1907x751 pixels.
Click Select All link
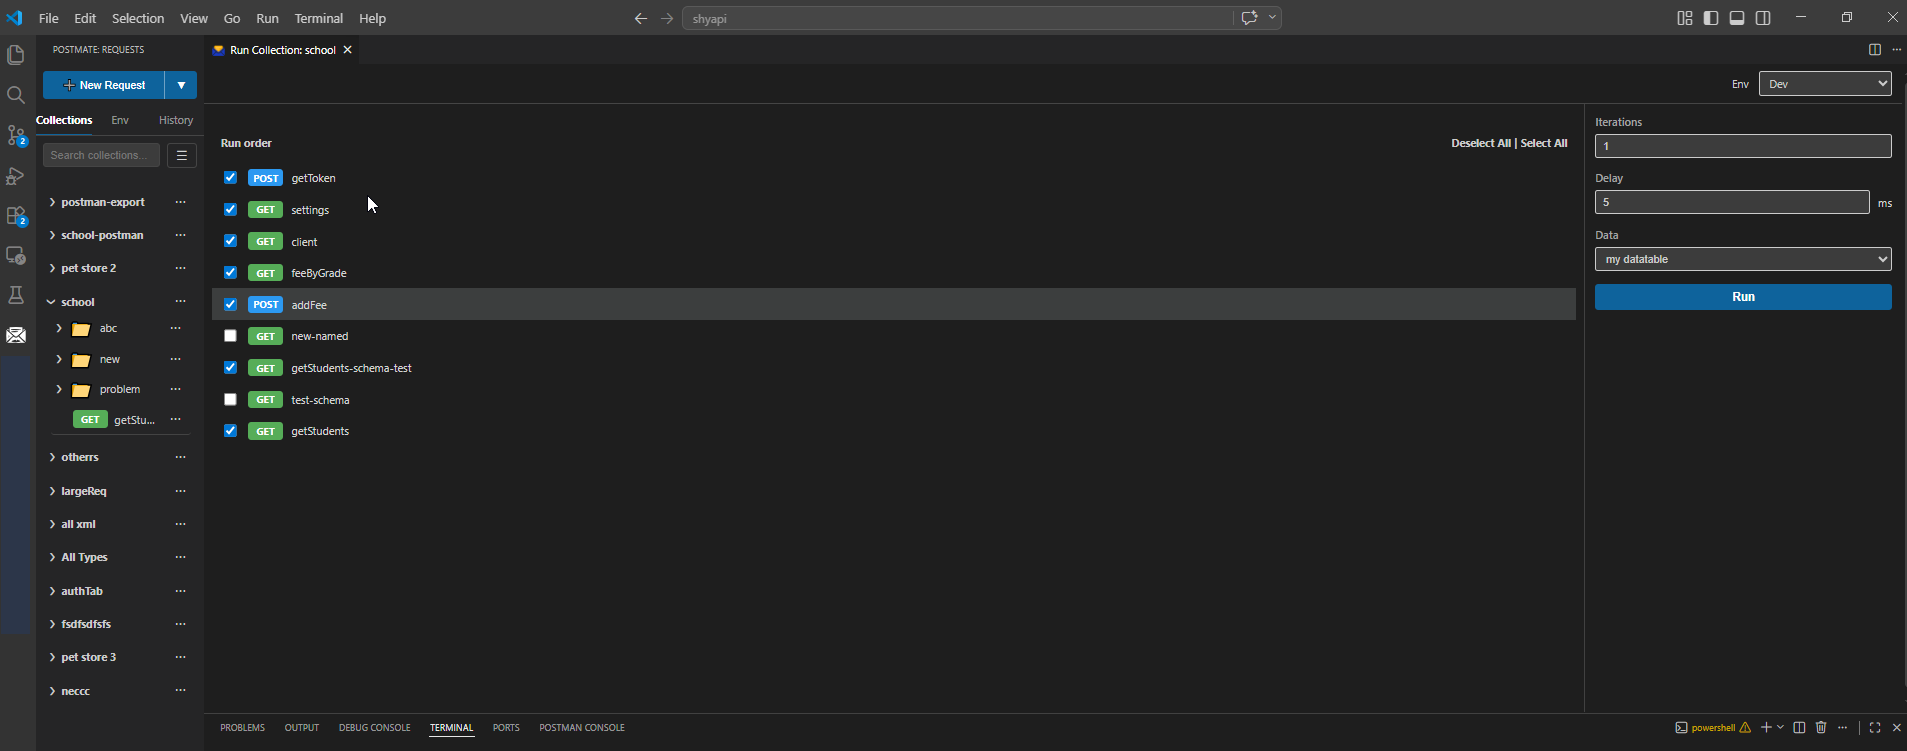coord(1544,143)
